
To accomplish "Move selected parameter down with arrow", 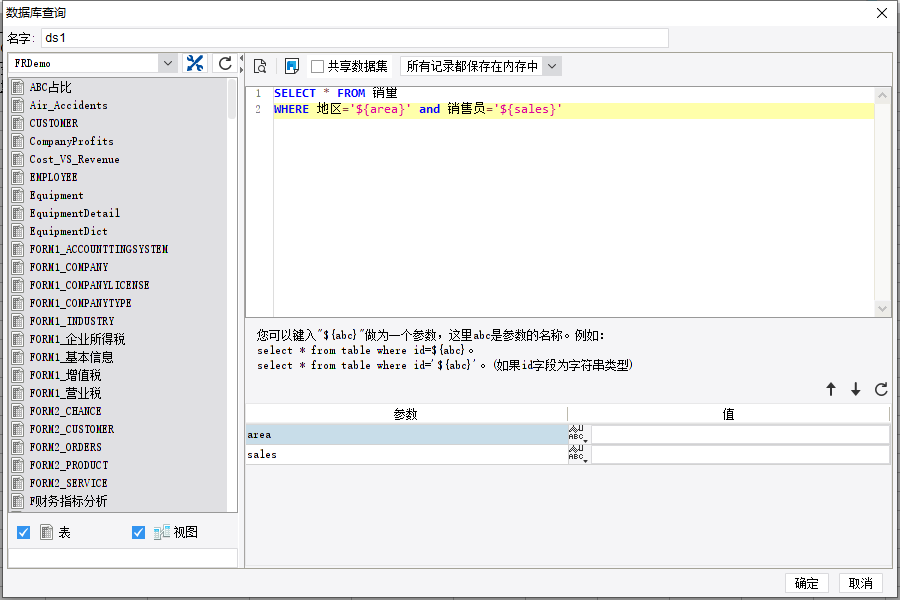I will [x=856, y=390].
